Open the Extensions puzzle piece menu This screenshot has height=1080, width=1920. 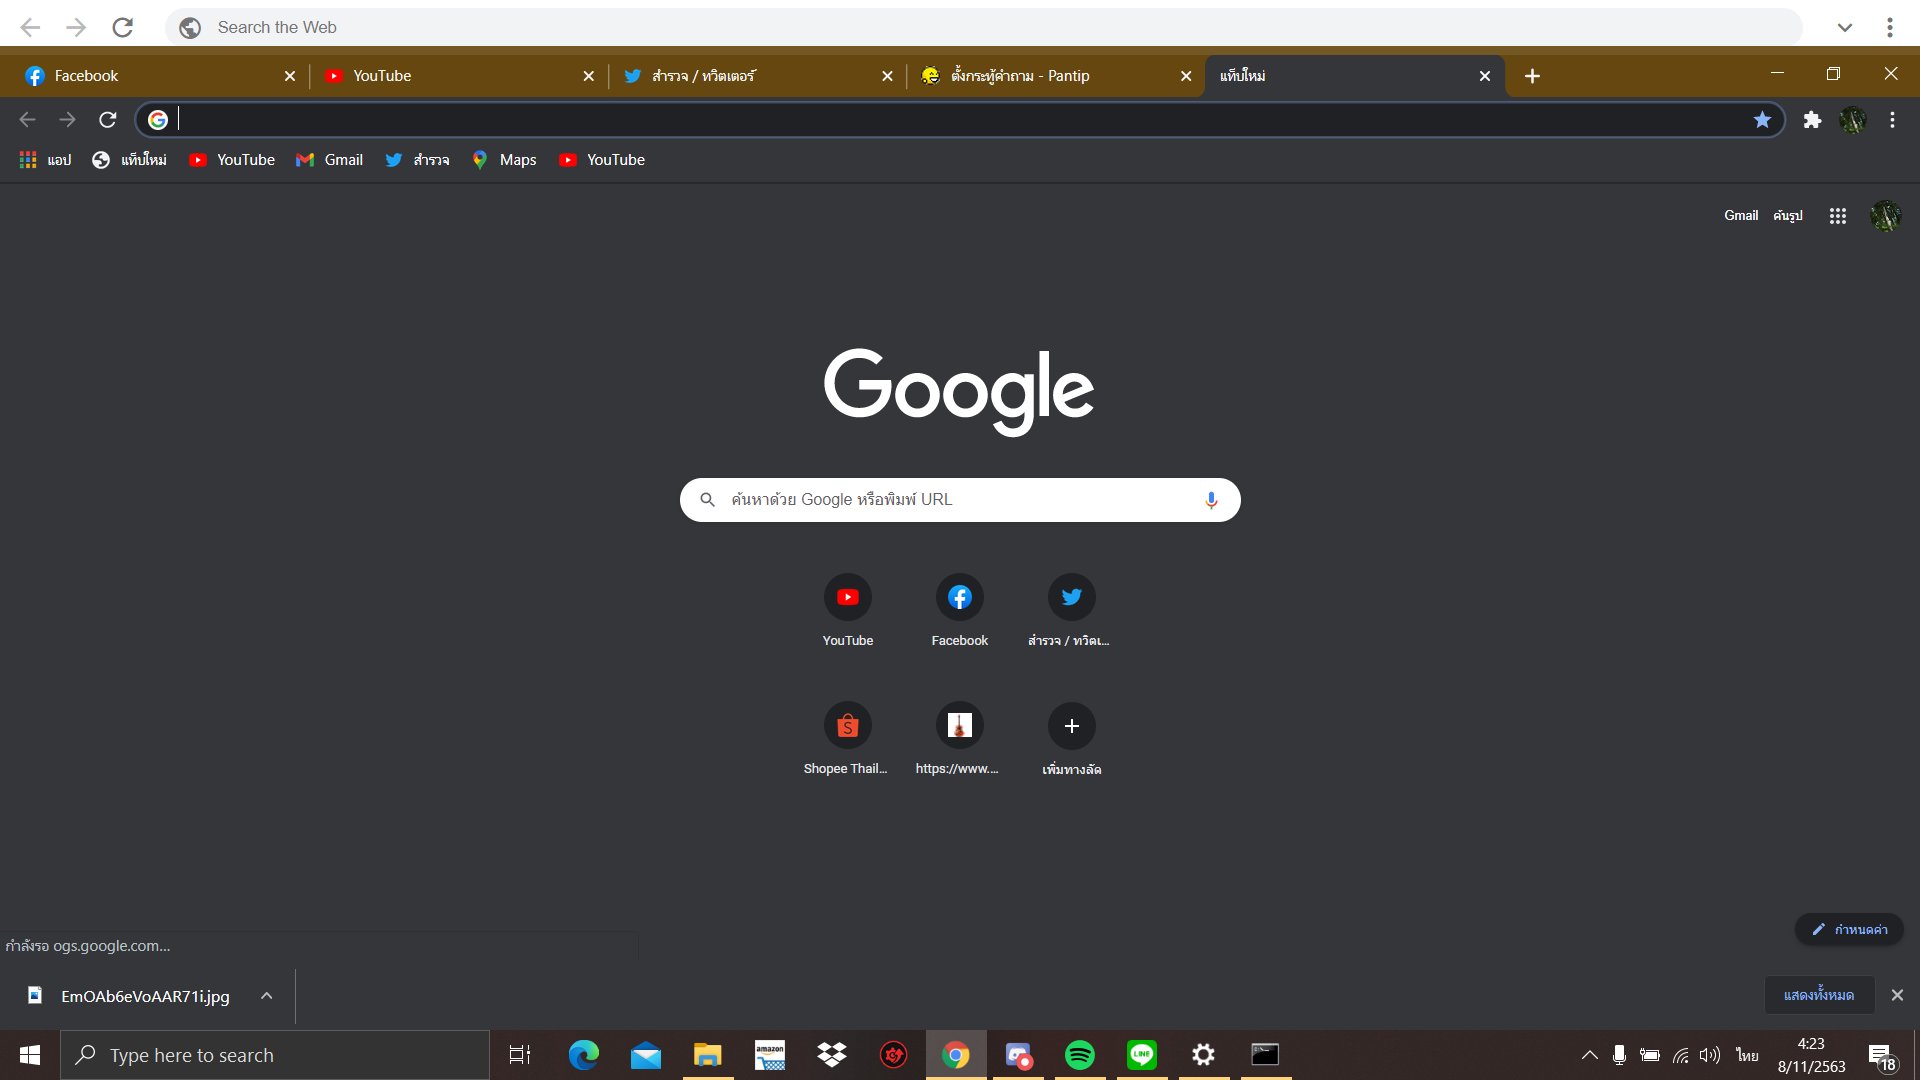pos(1812,120)
